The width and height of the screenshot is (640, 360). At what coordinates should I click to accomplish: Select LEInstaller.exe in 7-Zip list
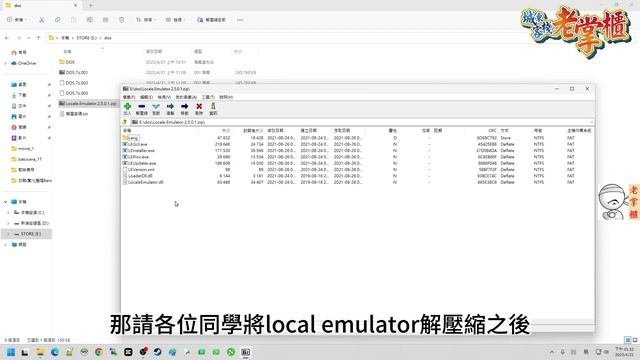click(x=139, y=151)
